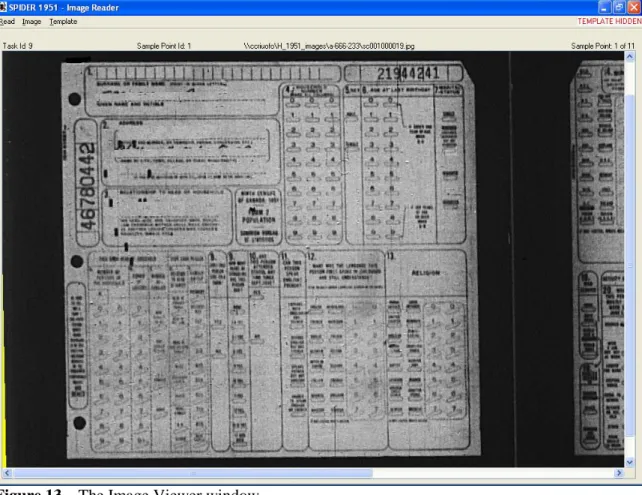Open the Image menu
Image resolution: width=642 pixels, height=495 pixels.
(32, 22)
